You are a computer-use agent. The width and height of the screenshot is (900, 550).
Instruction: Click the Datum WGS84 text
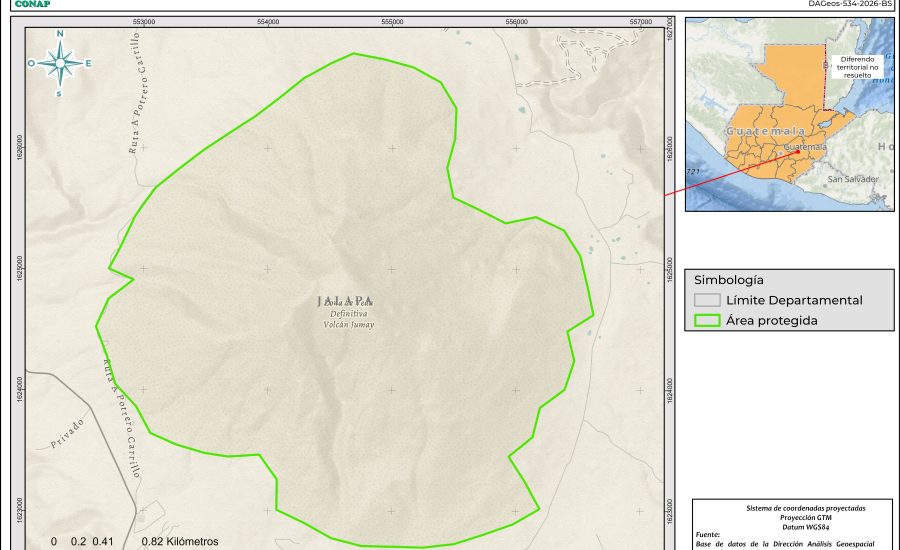click(793, 526)
